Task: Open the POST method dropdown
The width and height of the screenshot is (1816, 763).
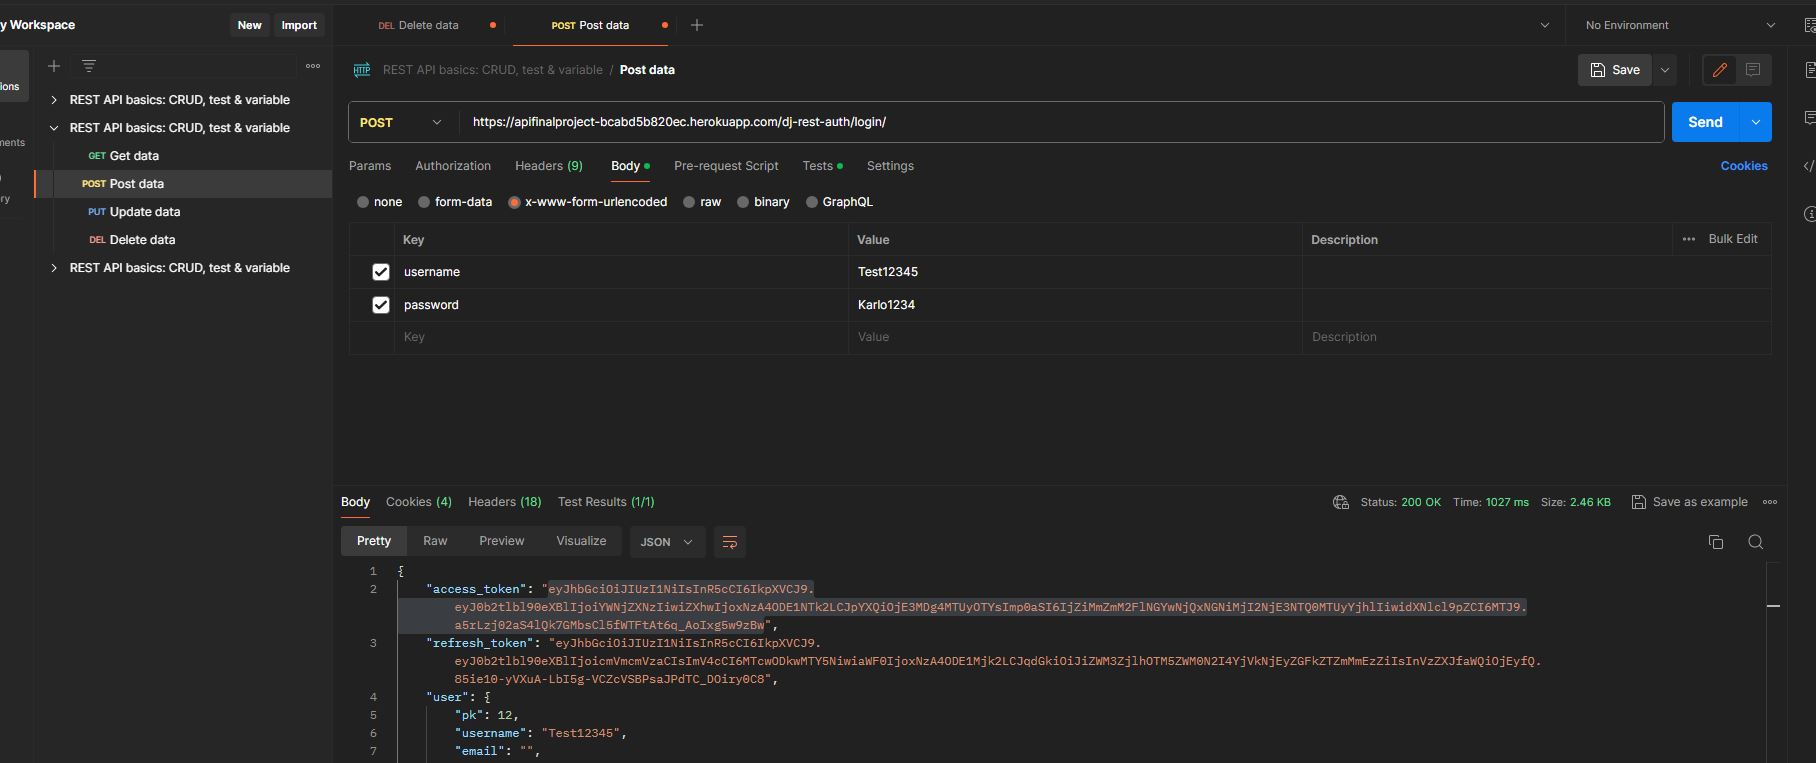Action: point(401,122)
